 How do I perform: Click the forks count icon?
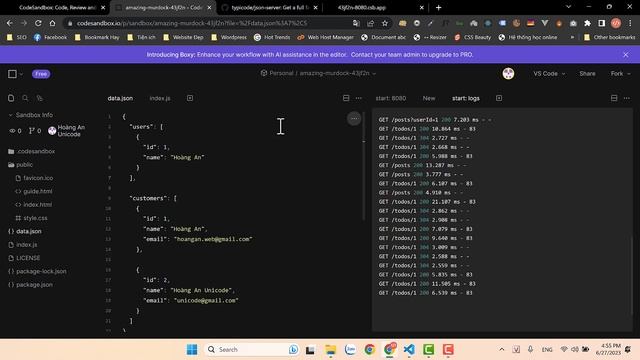[31, 131]
